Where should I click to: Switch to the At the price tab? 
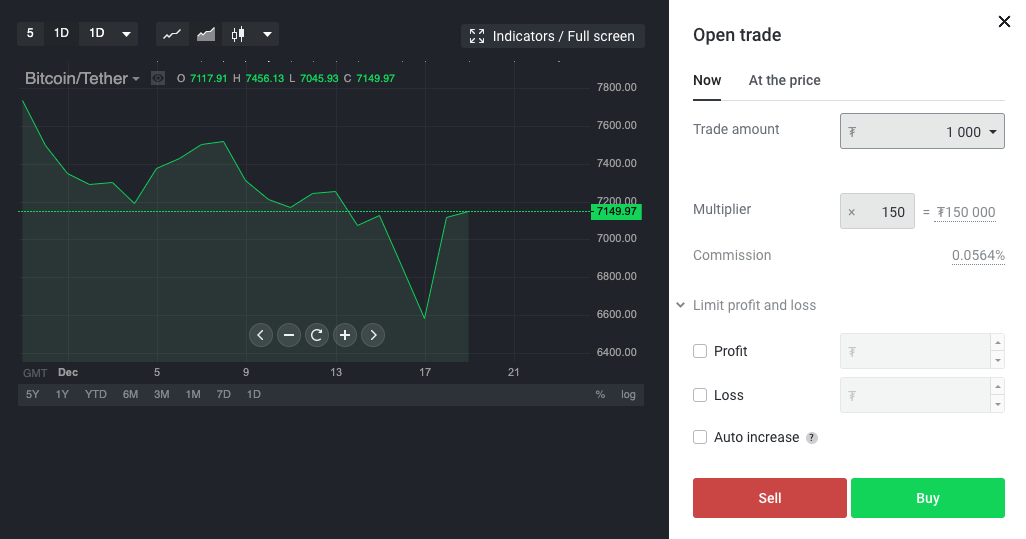[784, 80]
